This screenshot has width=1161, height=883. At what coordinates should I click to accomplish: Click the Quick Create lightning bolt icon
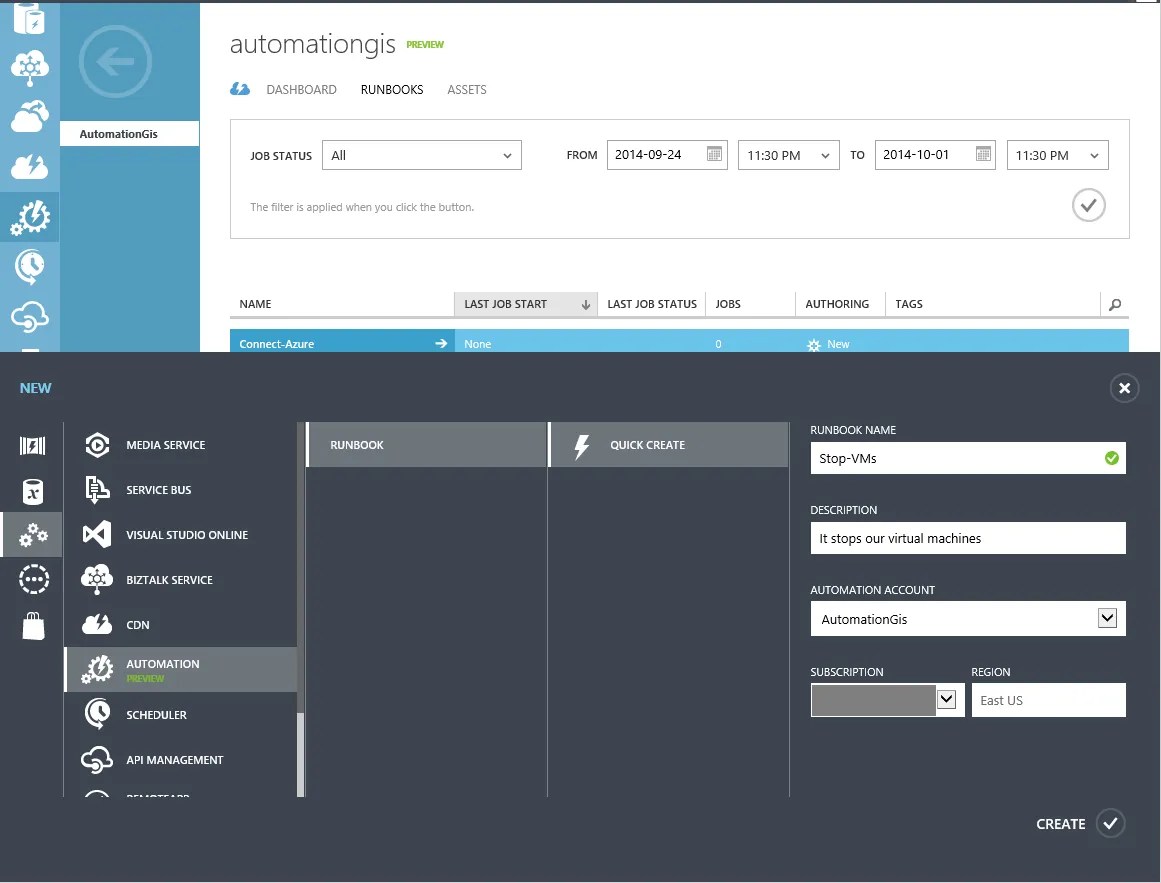tap(582, 446)
